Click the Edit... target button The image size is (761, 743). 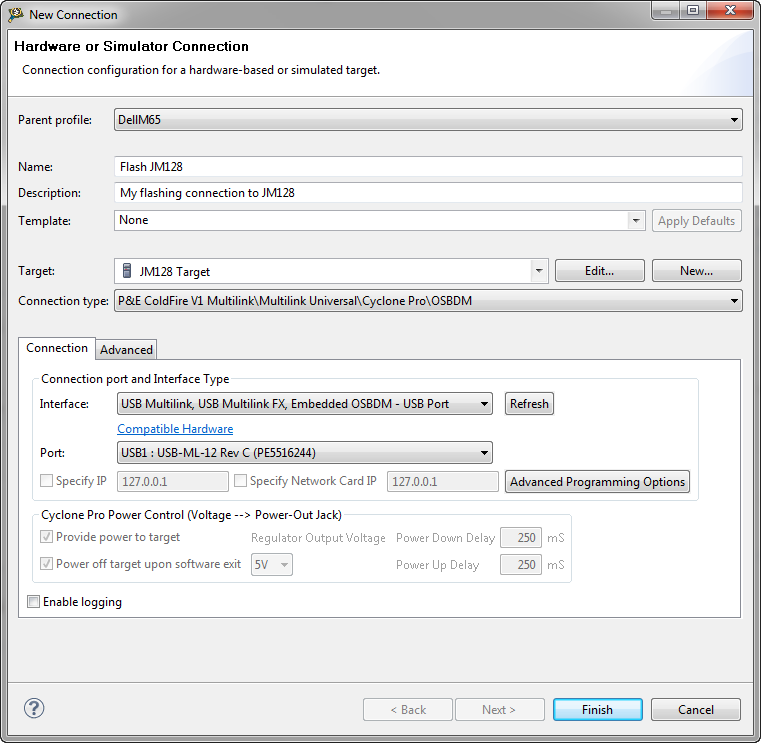(x=599, y=271)
